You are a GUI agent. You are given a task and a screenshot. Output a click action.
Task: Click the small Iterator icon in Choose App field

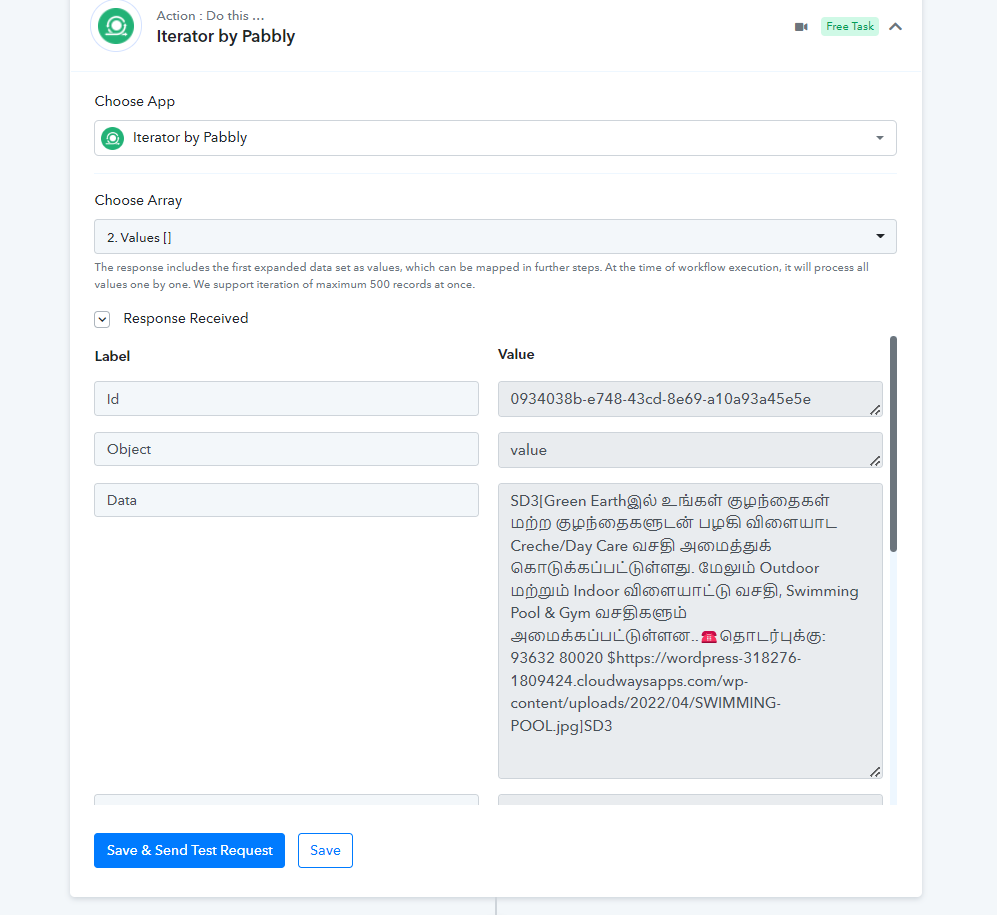point(113,138)
